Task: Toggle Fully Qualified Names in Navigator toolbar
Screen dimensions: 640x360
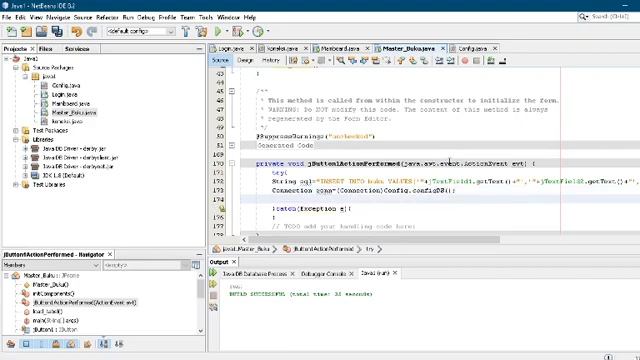Action: [87, 344]
